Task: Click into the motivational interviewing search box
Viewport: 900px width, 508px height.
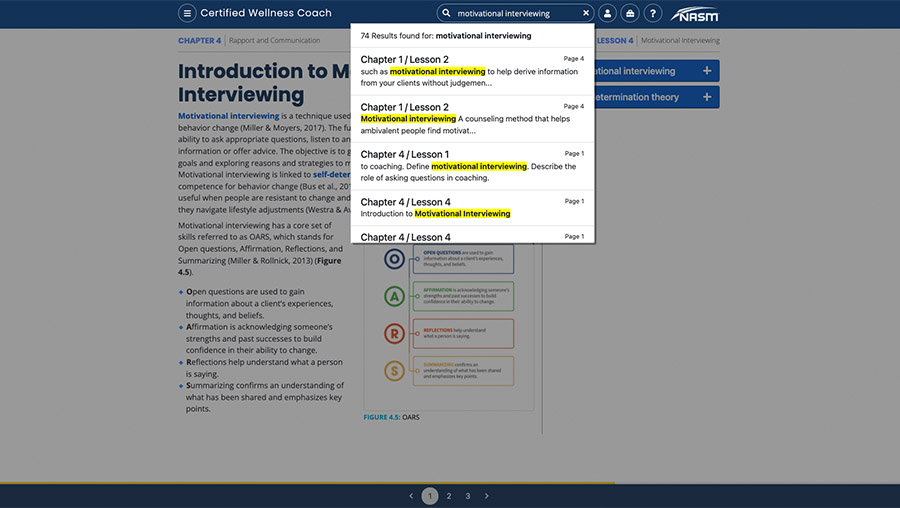Action: point(515,13)
